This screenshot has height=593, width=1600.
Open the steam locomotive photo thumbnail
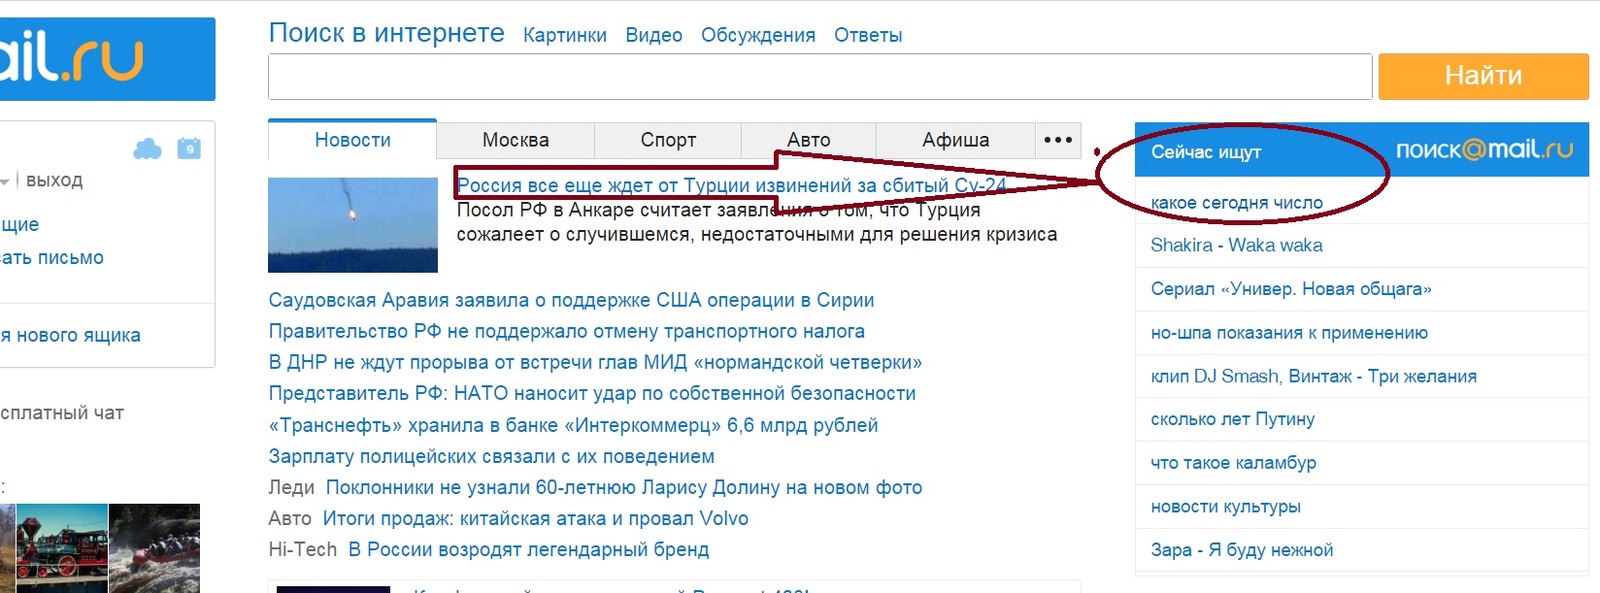coord(62,548)
